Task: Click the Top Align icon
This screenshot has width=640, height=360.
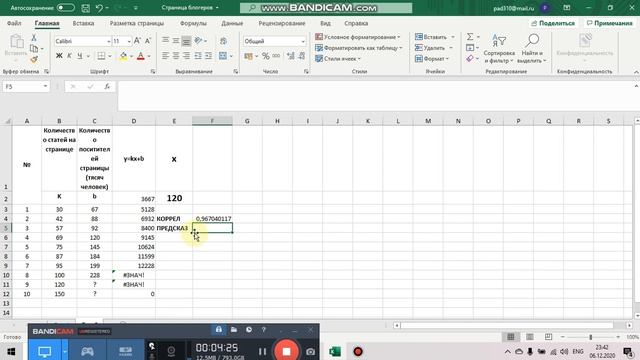Action: [x=165, y=41]
